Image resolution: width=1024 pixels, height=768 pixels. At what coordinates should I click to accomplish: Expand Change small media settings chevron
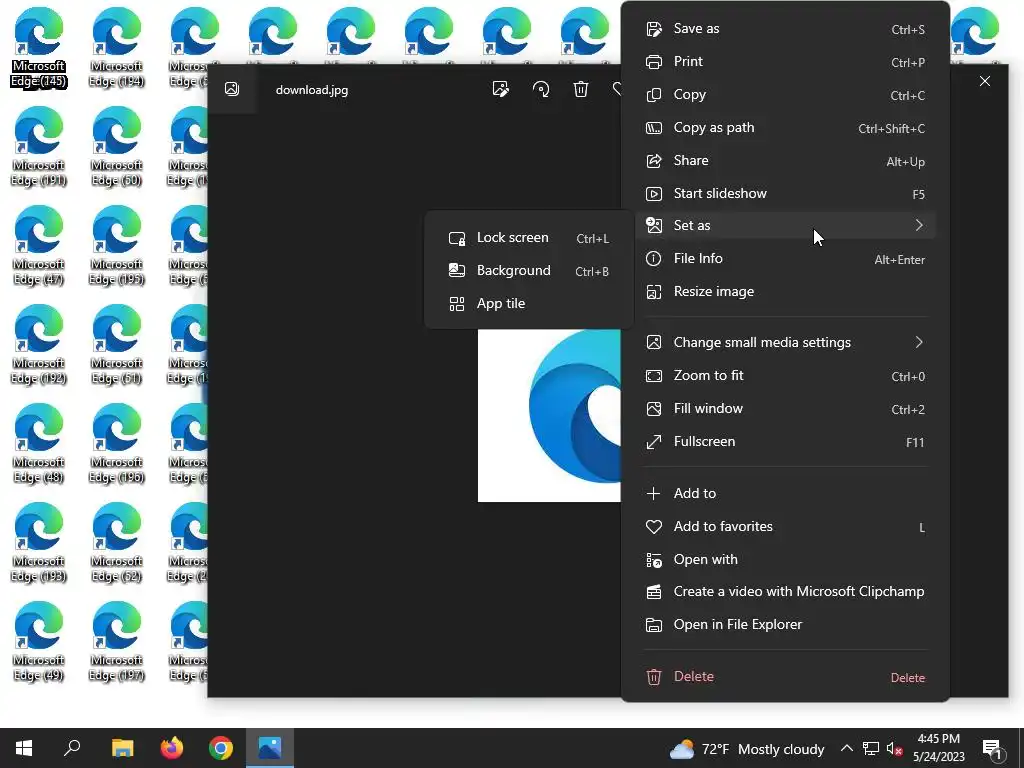tap(919, 342)
